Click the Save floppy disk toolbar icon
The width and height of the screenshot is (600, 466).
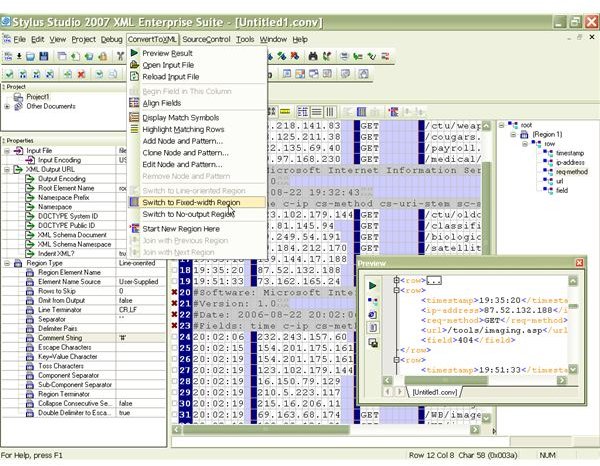44,57
